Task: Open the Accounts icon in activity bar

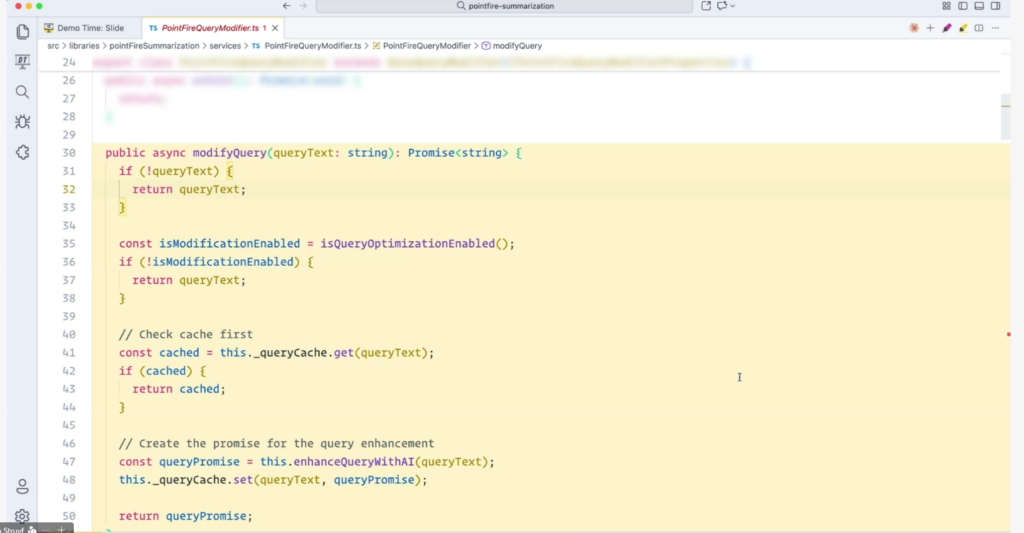Action: [x=22, y=487]
